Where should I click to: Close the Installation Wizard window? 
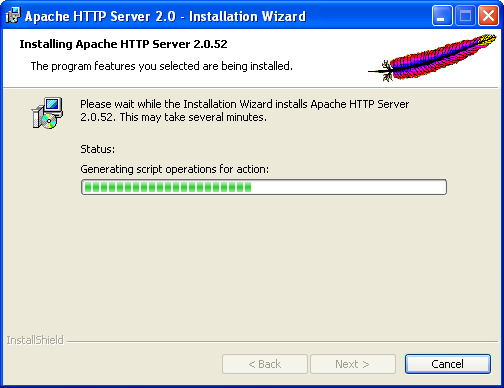point(488,16)
